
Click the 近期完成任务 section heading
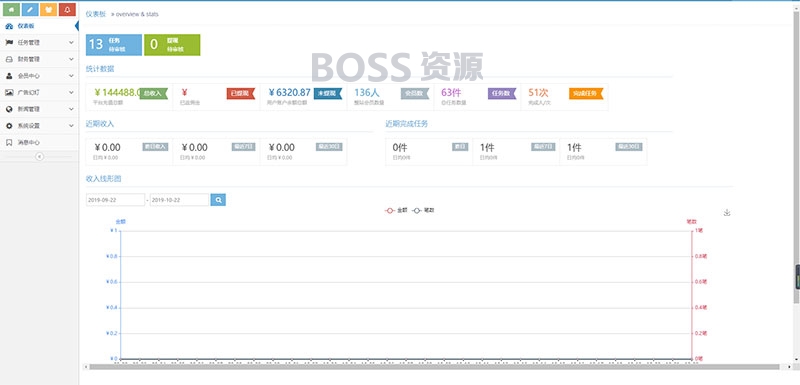click(407, 123)
